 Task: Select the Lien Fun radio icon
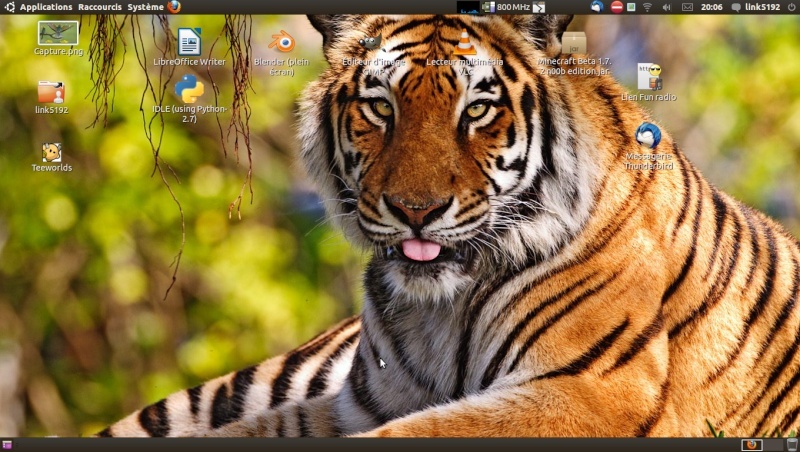tap(648, 82)
